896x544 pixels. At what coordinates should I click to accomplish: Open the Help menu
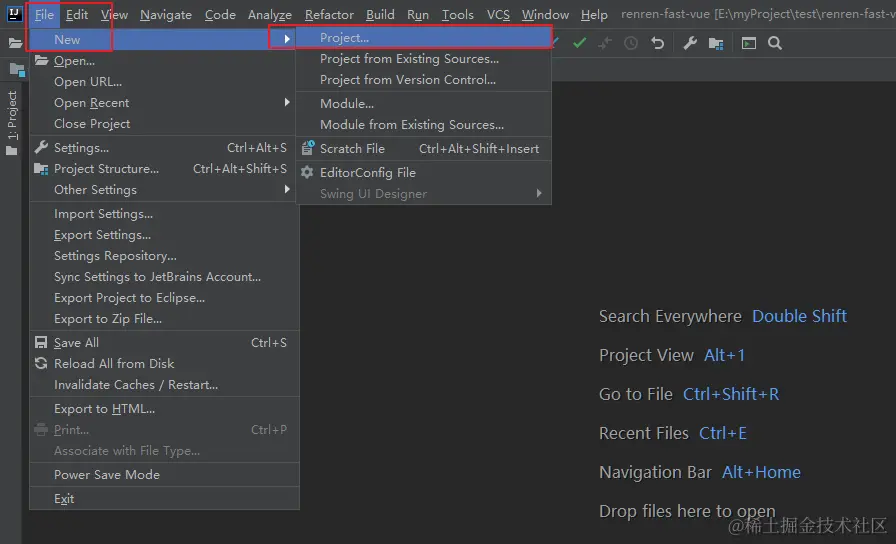[594, 15]
